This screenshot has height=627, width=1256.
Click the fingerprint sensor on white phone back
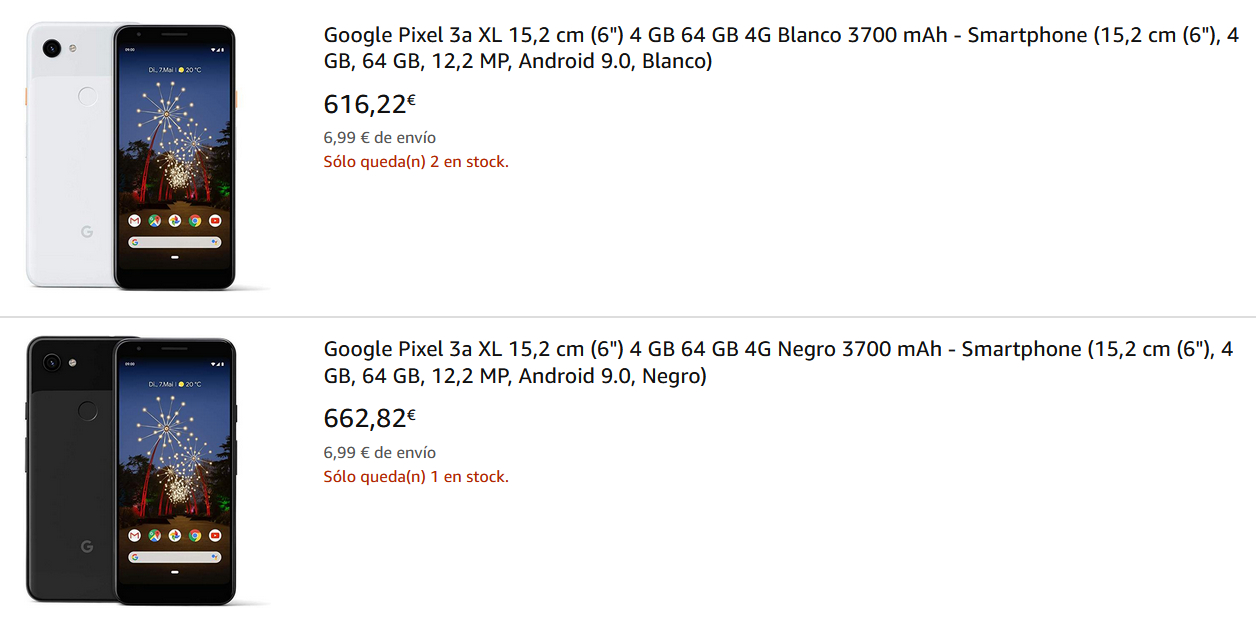point(88,97)
